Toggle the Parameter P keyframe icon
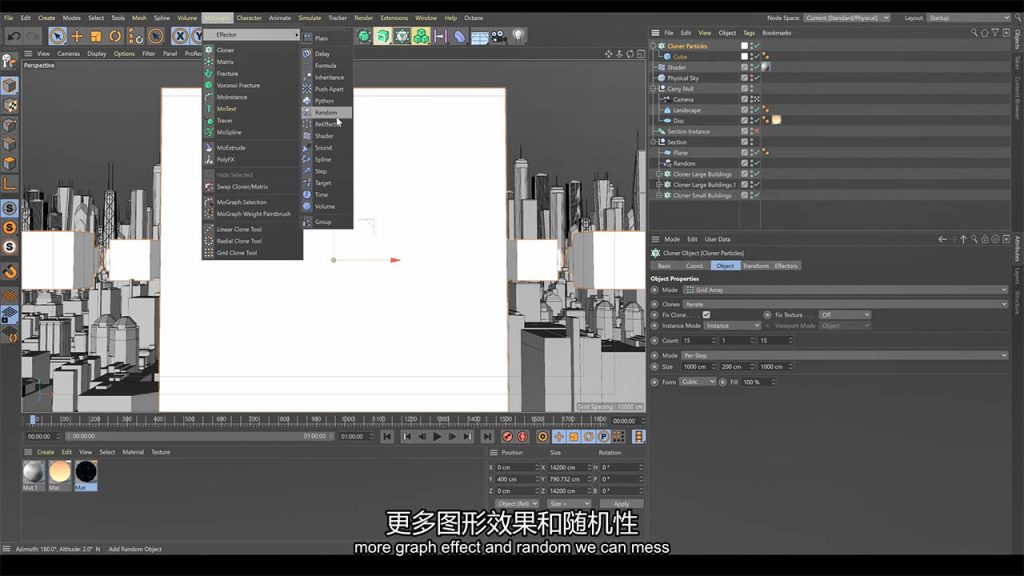 pos(603,436)
